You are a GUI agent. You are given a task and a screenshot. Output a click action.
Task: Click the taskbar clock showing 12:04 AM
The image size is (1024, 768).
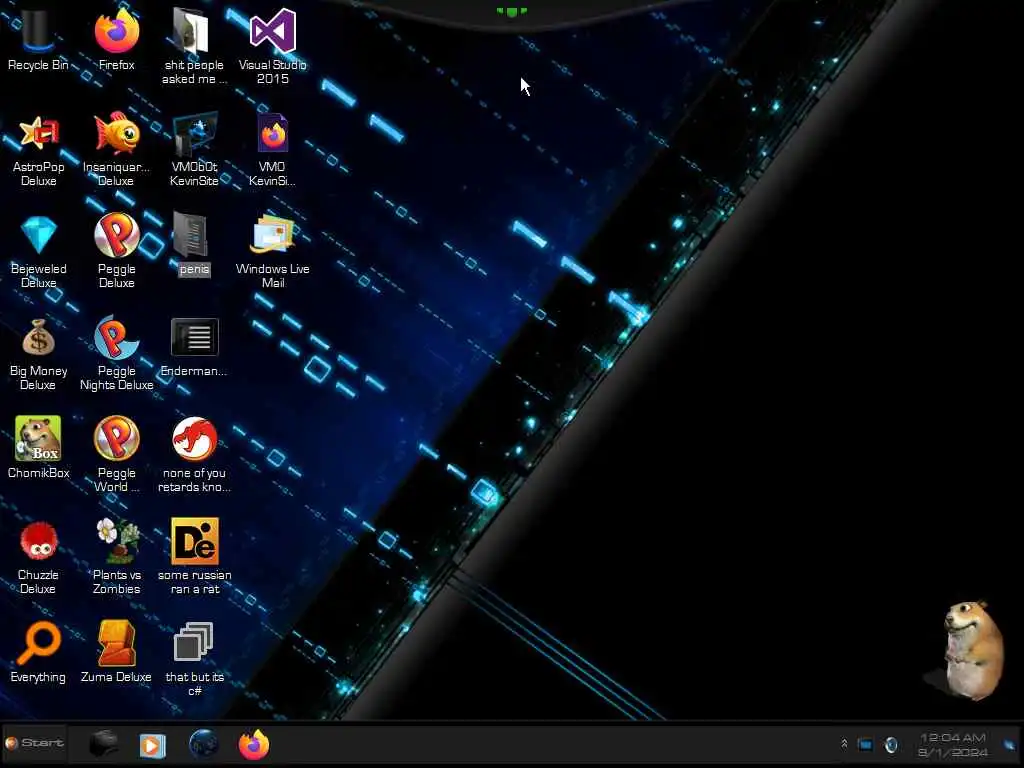point(953,744)
